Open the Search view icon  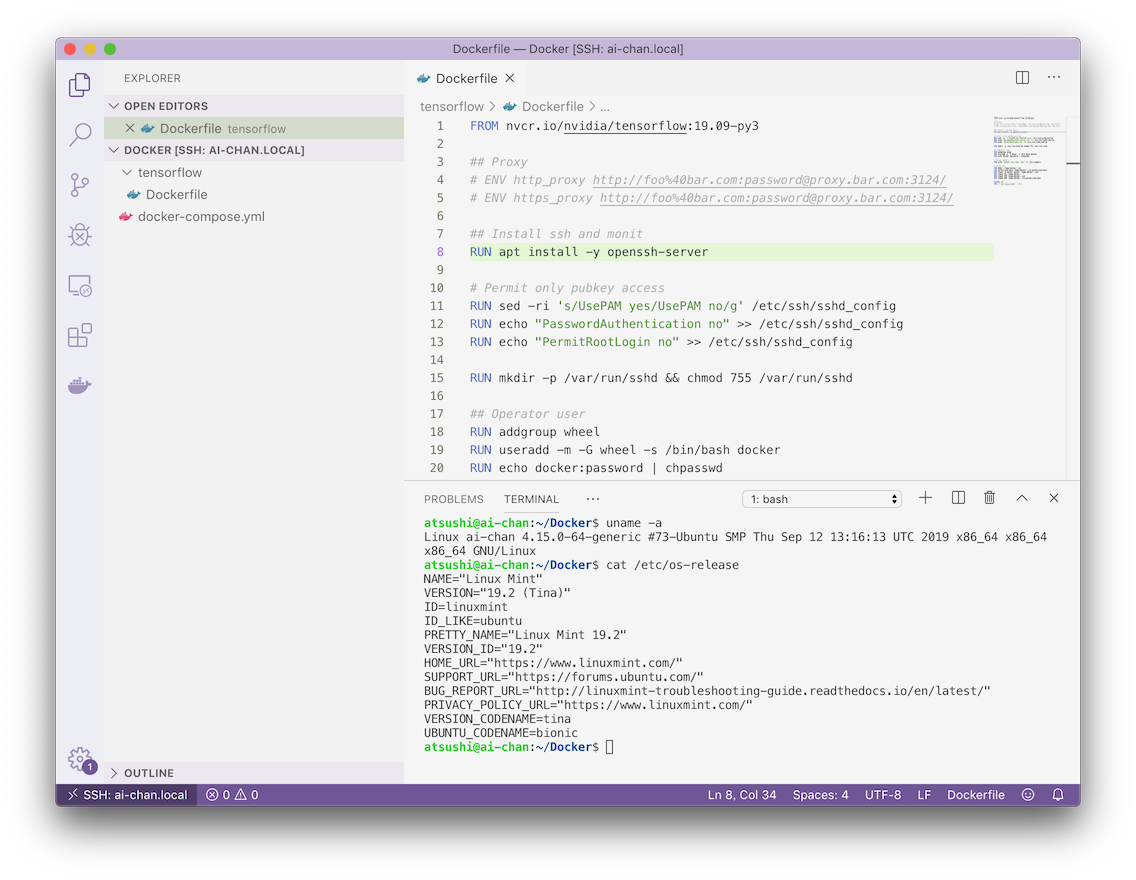click(x=80, y=135)
